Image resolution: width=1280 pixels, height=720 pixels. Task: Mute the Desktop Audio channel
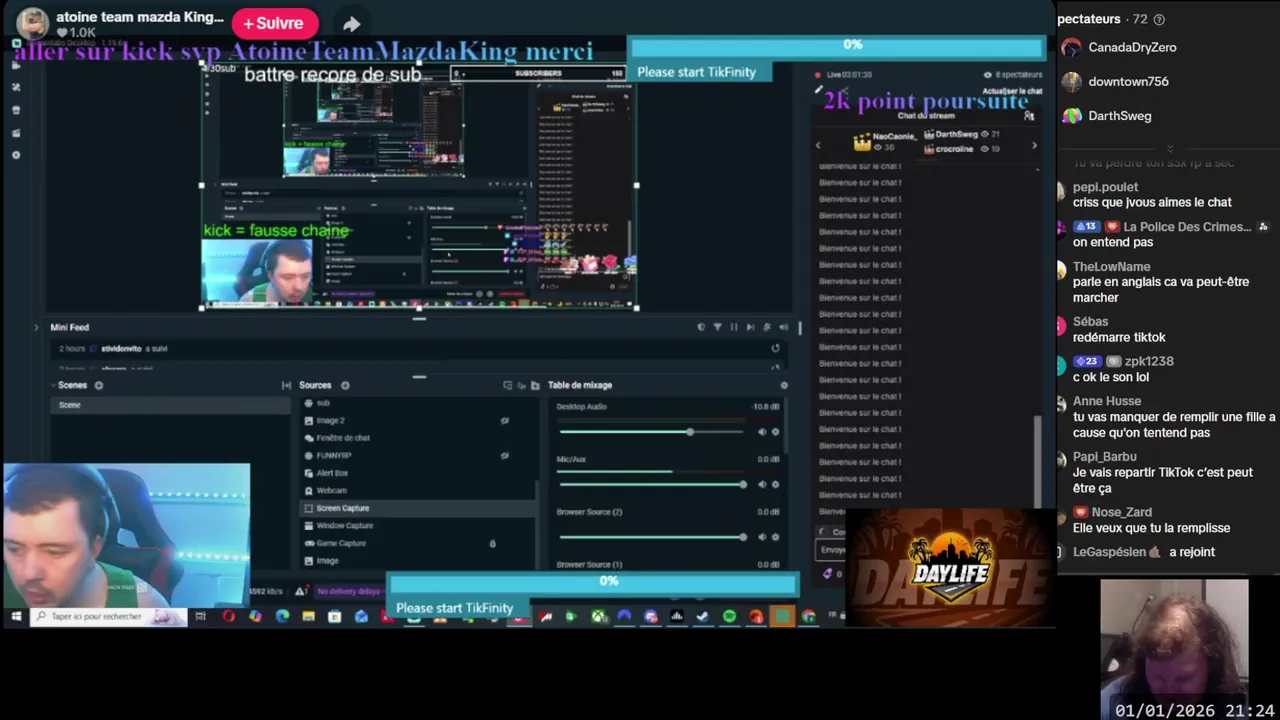(x=761, y=432)
